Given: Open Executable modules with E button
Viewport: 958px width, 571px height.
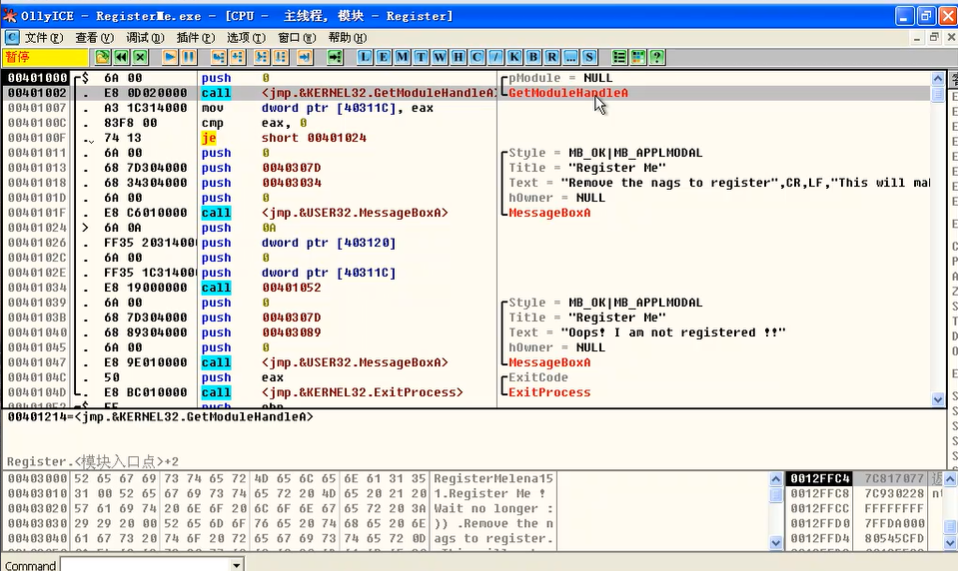Looking at the screenshot, I should tap(384, 57).
